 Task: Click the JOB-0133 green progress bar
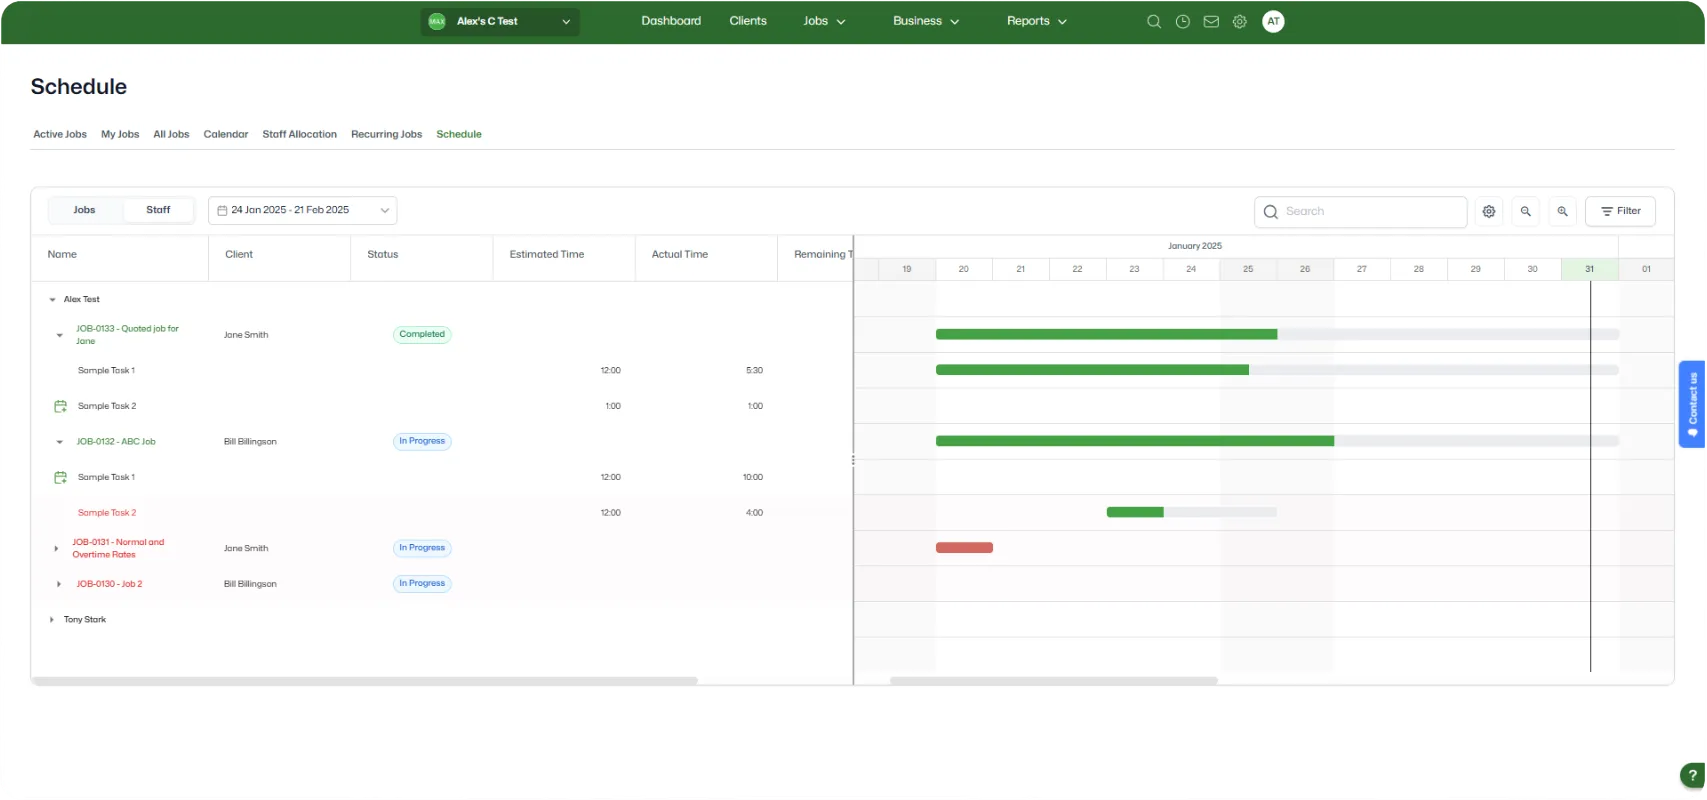(1106, 334)
